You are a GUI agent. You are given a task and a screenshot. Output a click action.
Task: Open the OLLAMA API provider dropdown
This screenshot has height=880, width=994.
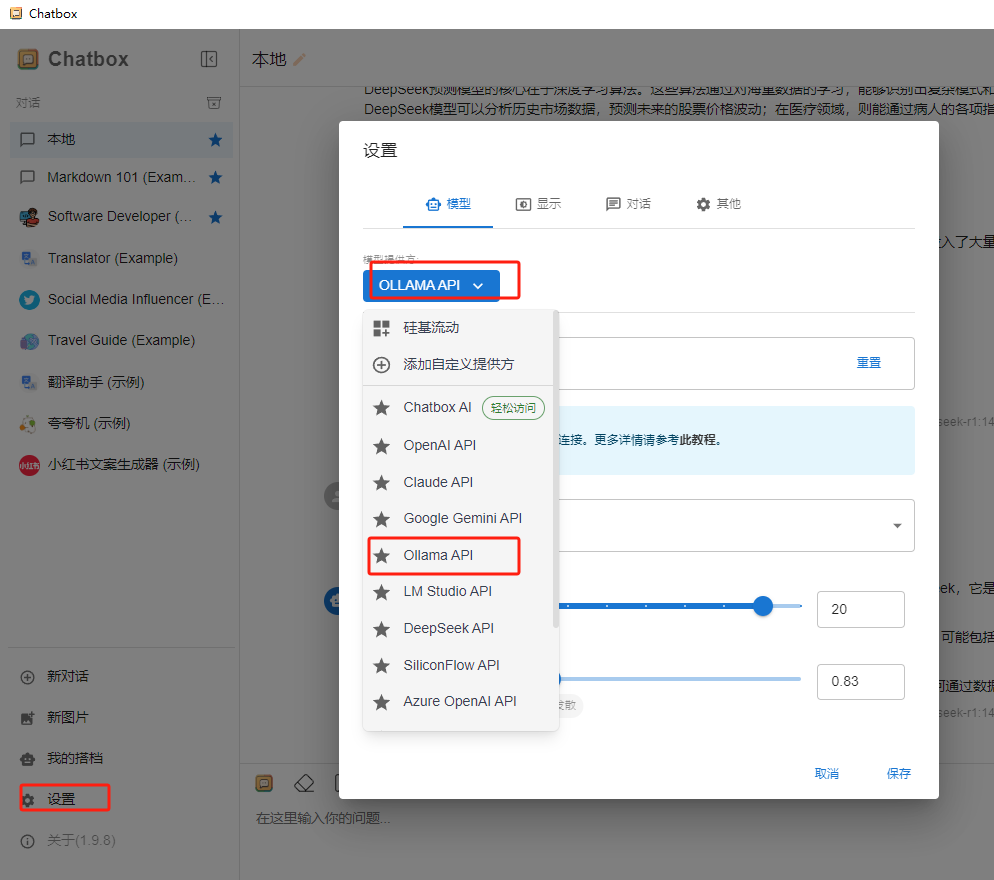tap(431, 285)
